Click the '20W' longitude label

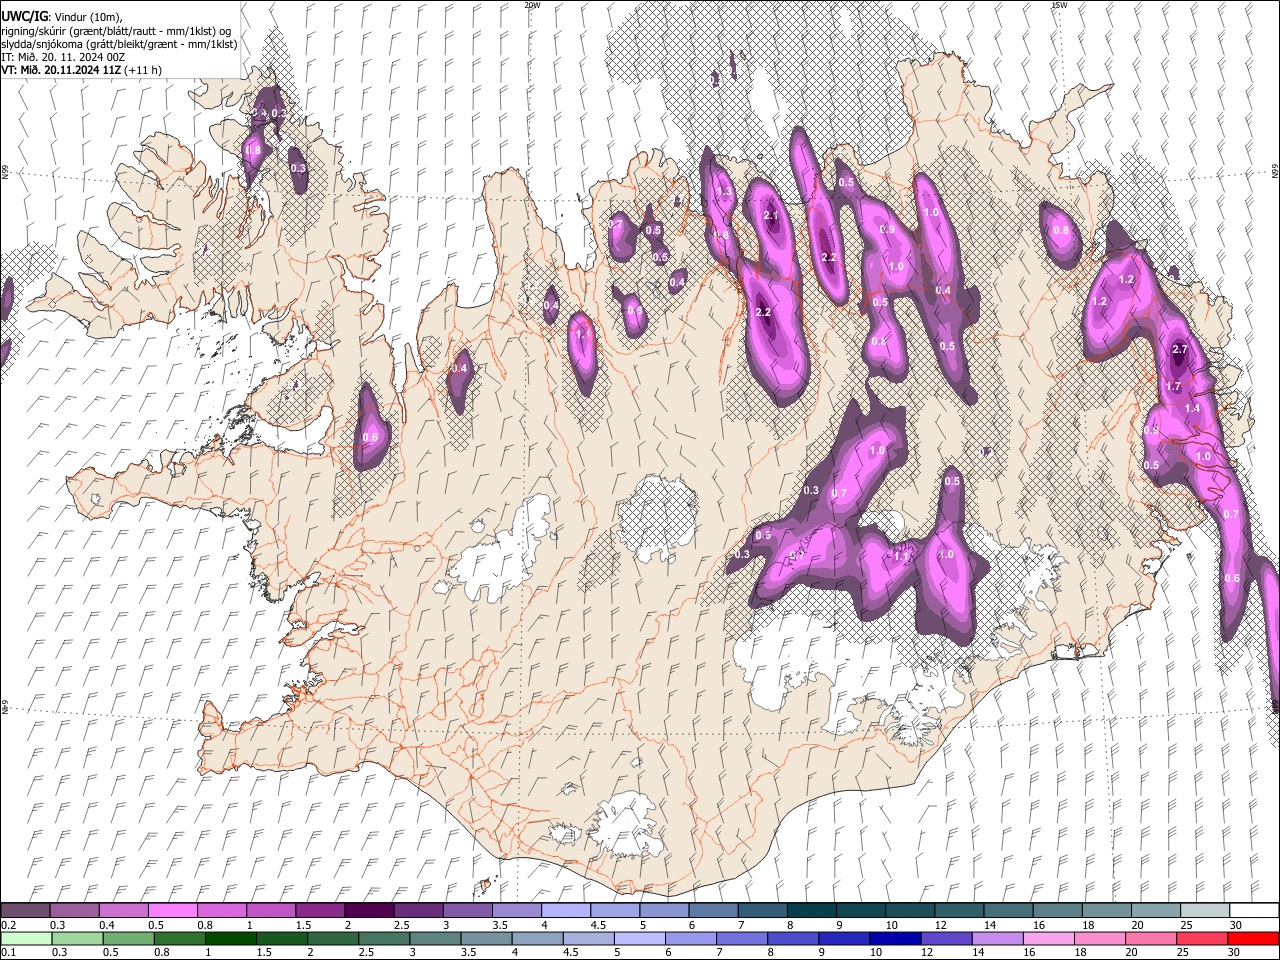[x=532, y=5]
